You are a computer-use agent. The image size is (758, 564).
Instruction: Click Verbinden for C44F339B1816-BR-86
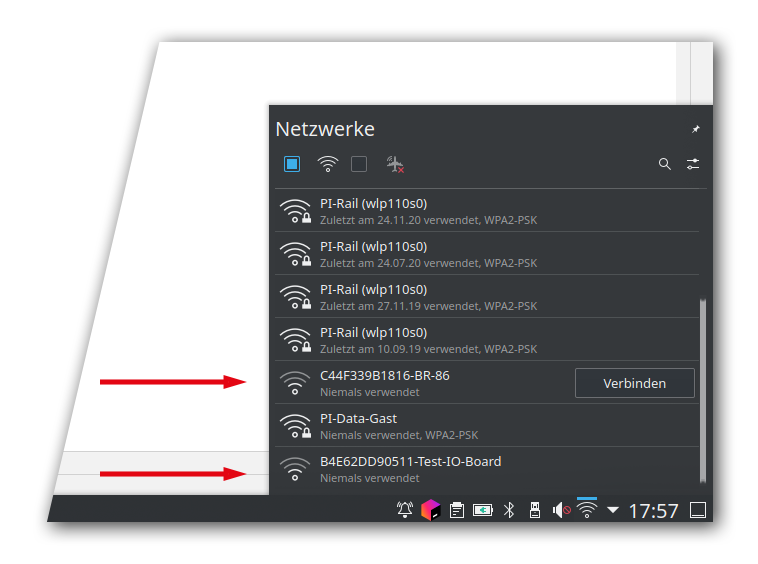pyautogui.click(x=635, y=383)
